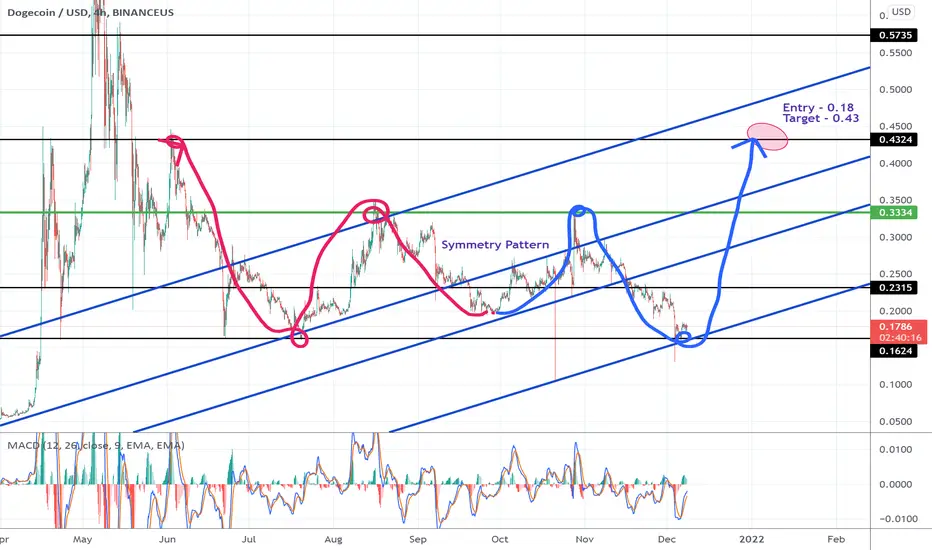Click the Dogecoin / USD symbol title
This screenshot has height=550, width=932.
(90, 12)
